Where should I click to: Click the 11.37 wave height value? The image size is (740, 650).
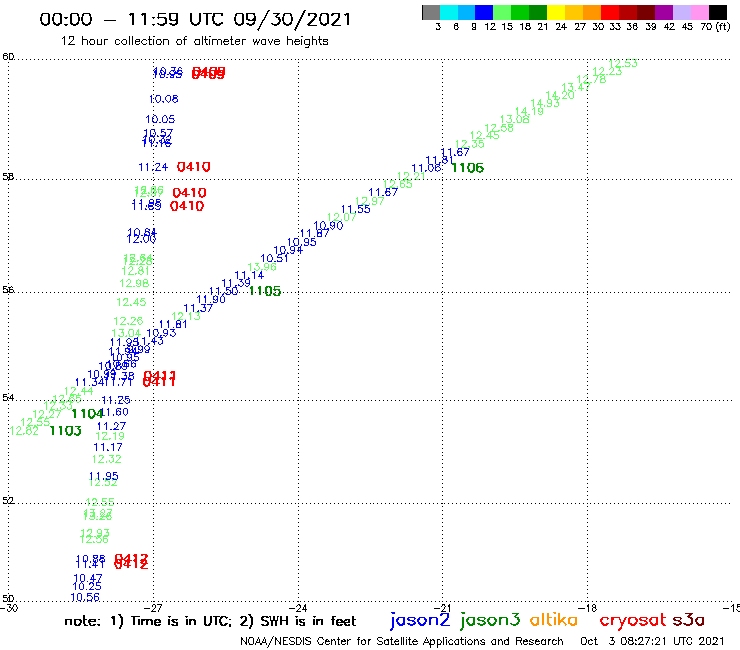pyautogui.click(x=198, y=308)
